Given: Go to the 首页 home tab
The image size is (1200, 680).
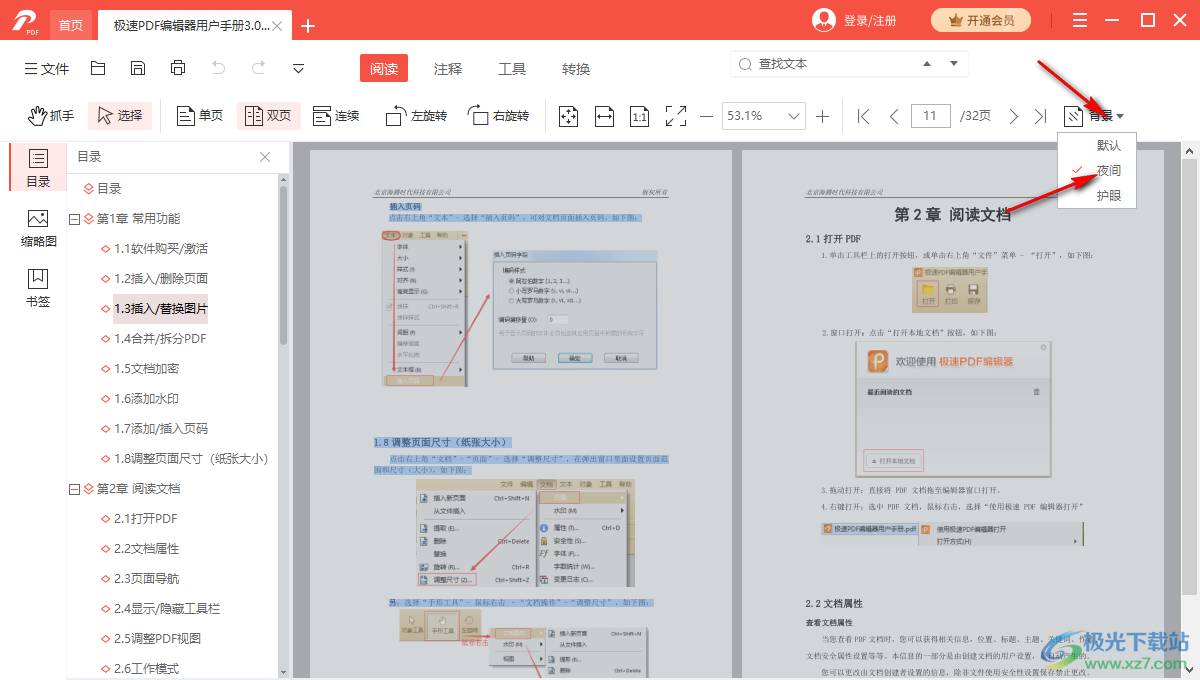Looking at the screenshot, I should coord(71,25).
